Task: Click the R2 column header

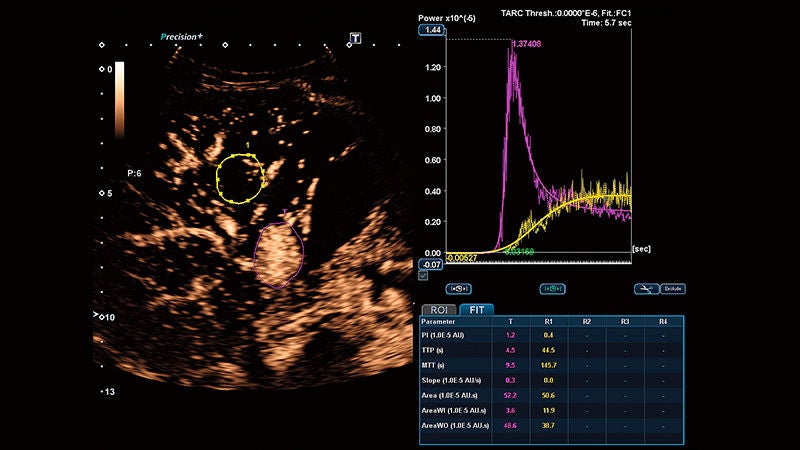Action: [587, 321]
